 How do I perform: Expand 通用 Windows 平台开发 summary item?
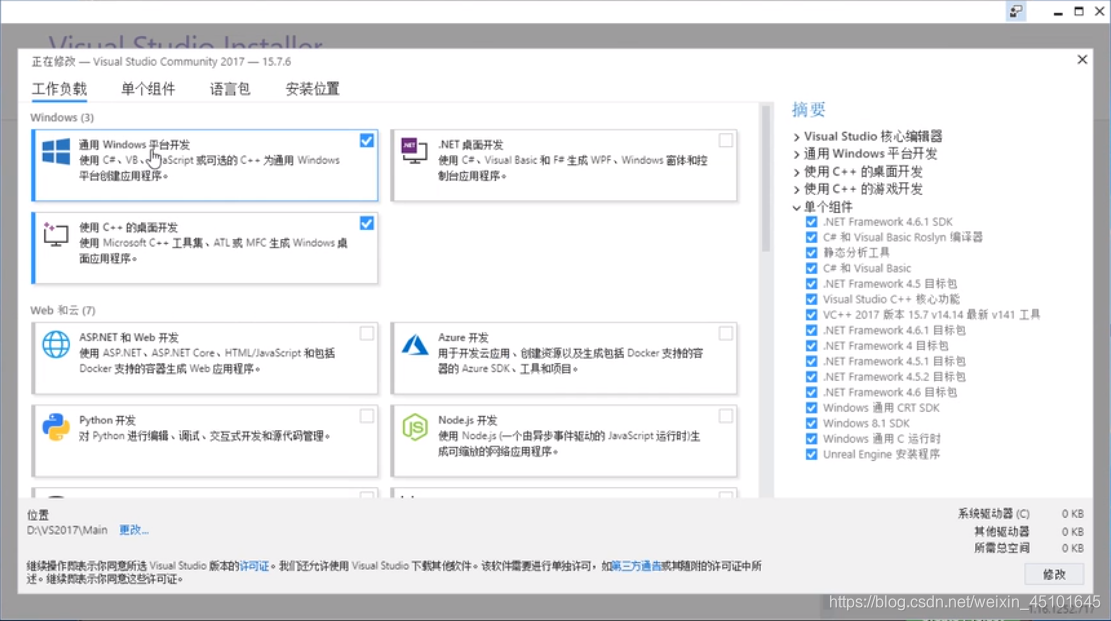coord(796,154)
